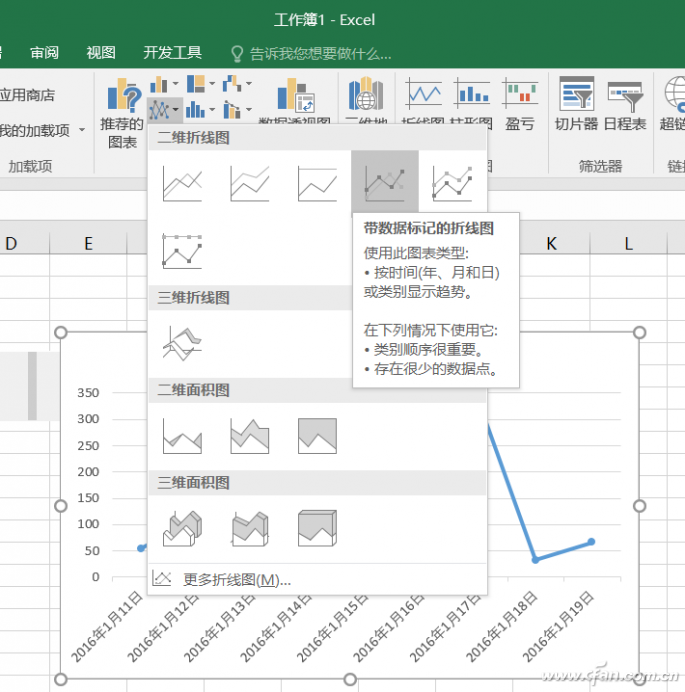
Task: Open 更多折线图 (more line charts) dialog
Action: (236, 579)
